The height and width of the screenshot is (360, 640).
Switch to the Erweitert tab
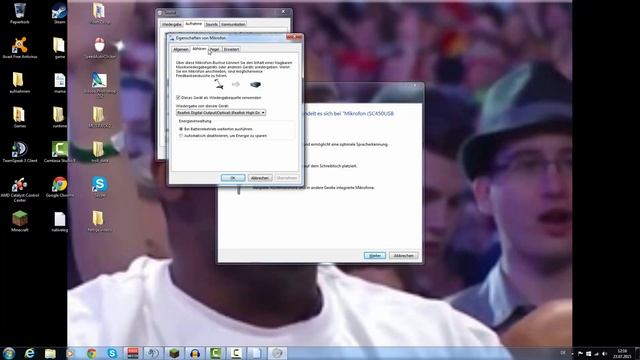[231, 49]
